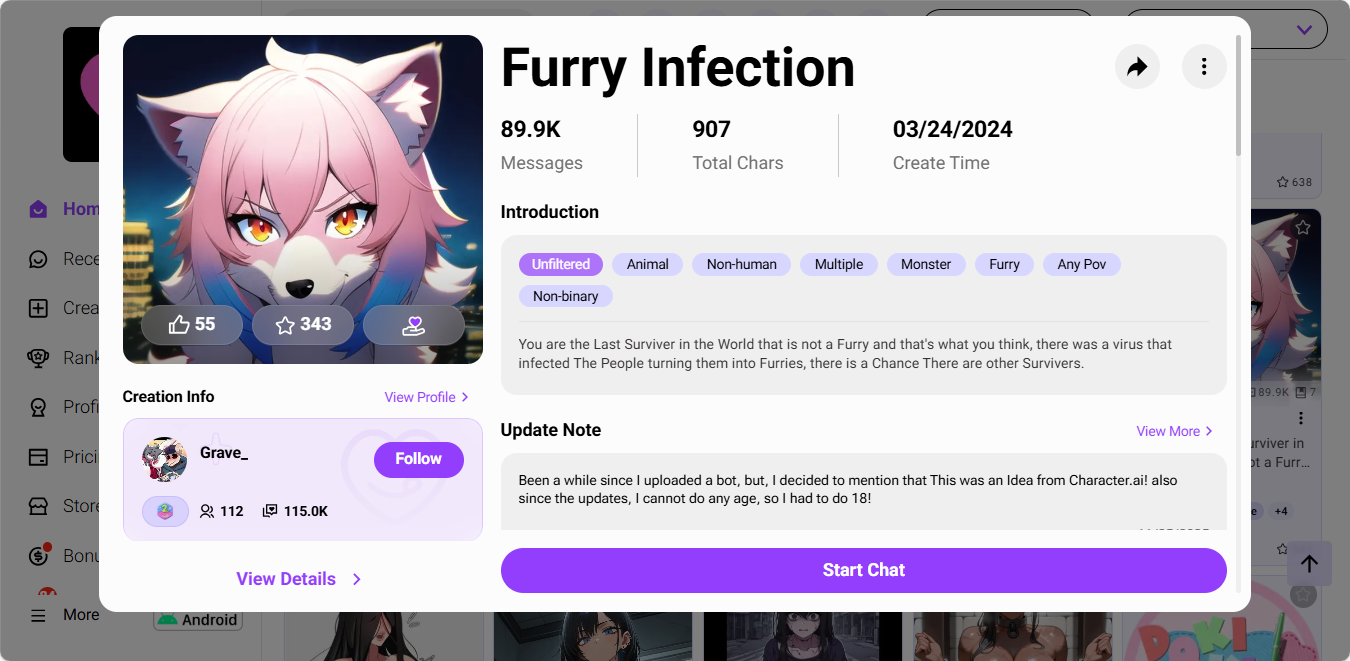
Task: Open the top-right dropdown chevron
Action: tap(1304, 30)
